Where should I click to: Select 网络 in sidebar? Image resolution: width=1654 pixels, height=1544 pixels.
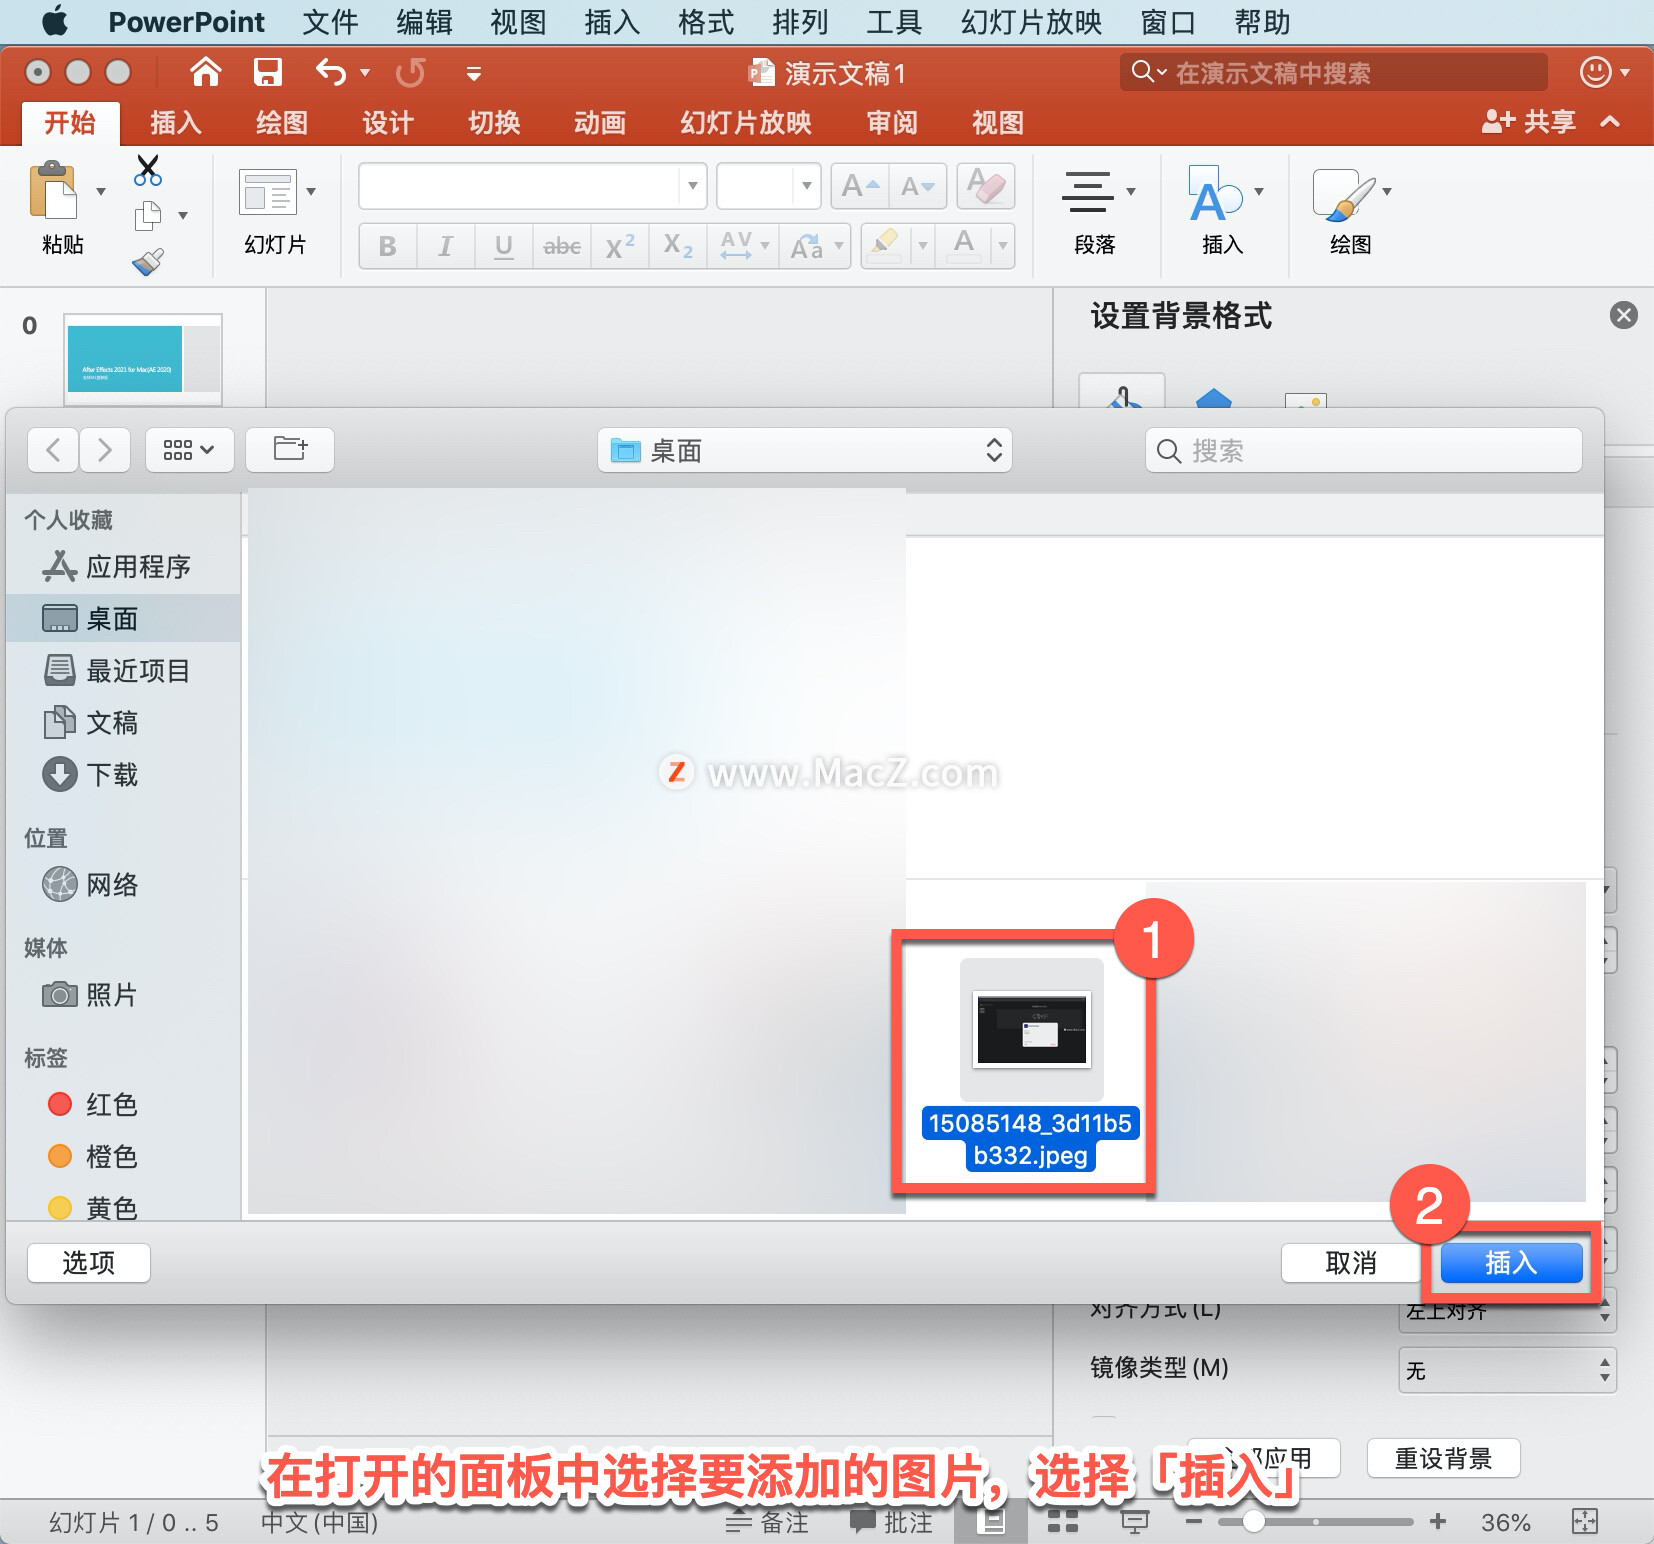click(123, 885)
